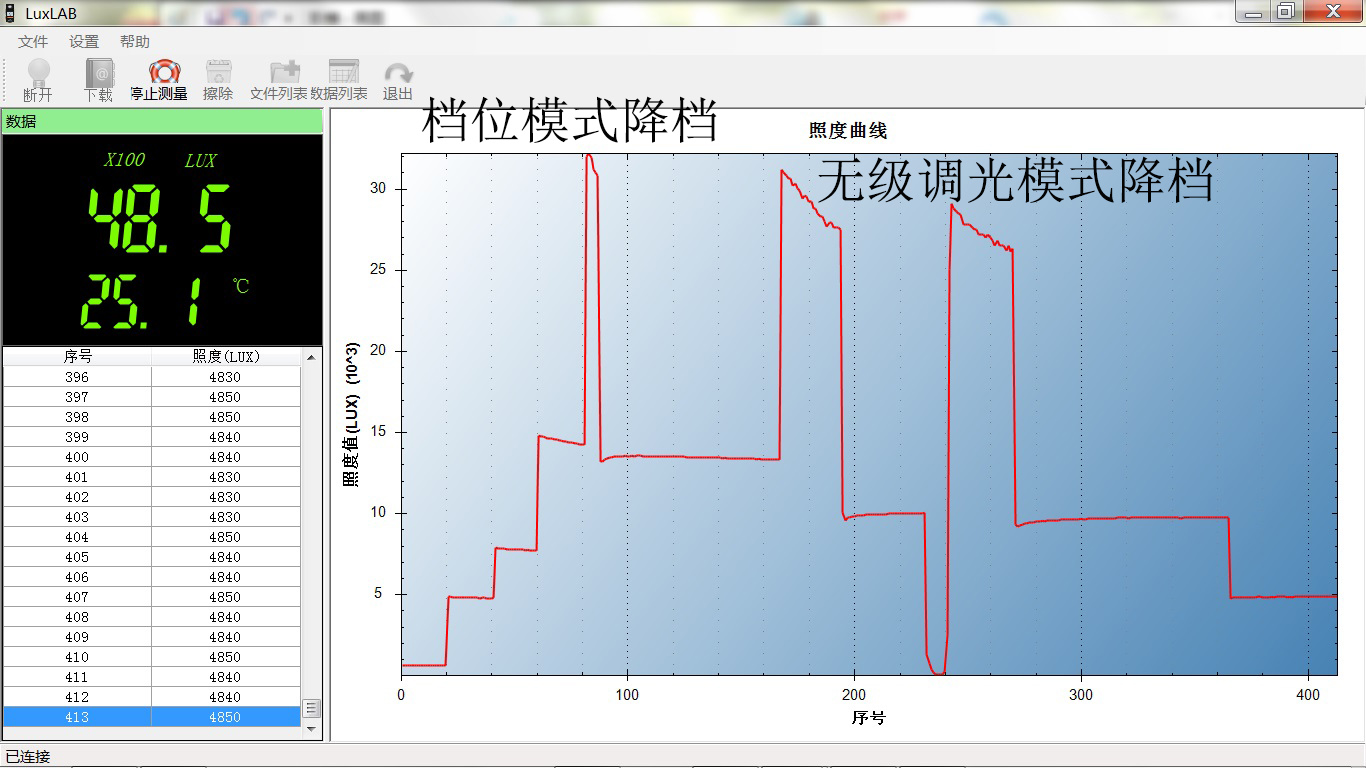Image resolution: width=1366 pixels, height=768 pixels.
Task: Select data row 402
Action: 152,497
